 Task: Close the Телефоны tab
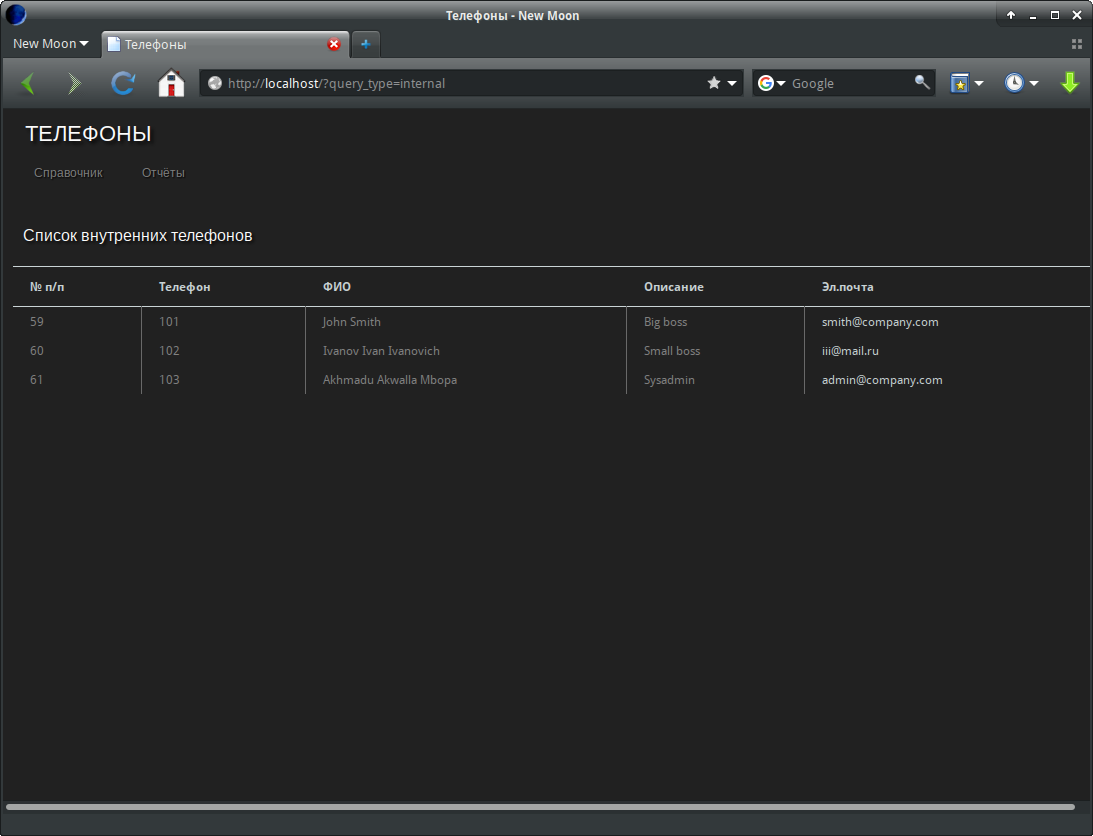pyautogui.click(x=334, y=44)
